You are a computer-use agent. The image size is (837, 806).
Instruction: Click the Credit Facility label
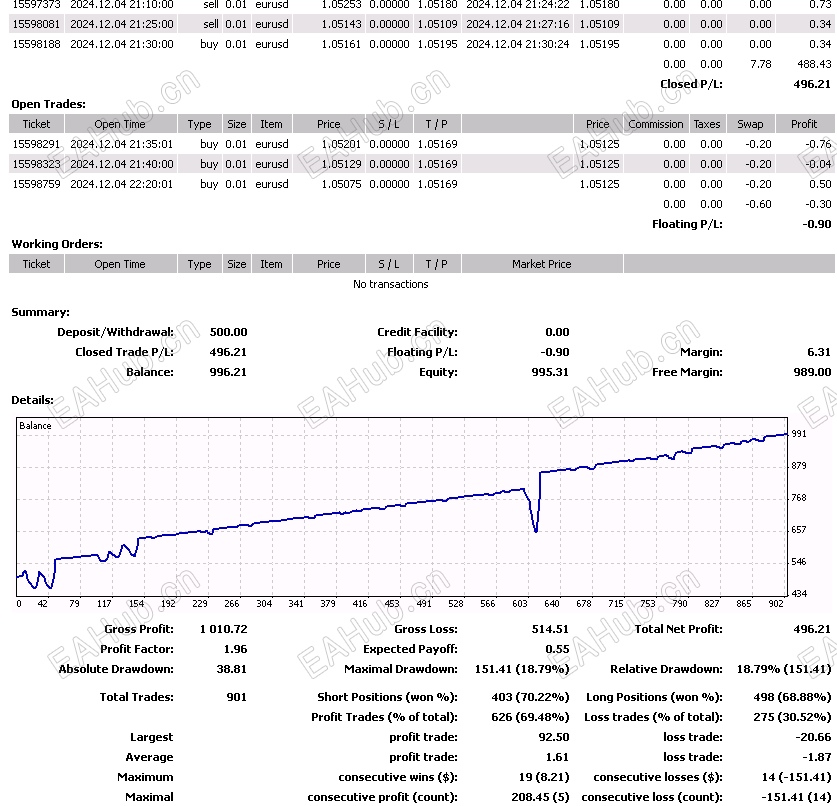pyautogui.click(x=417, y=332)
